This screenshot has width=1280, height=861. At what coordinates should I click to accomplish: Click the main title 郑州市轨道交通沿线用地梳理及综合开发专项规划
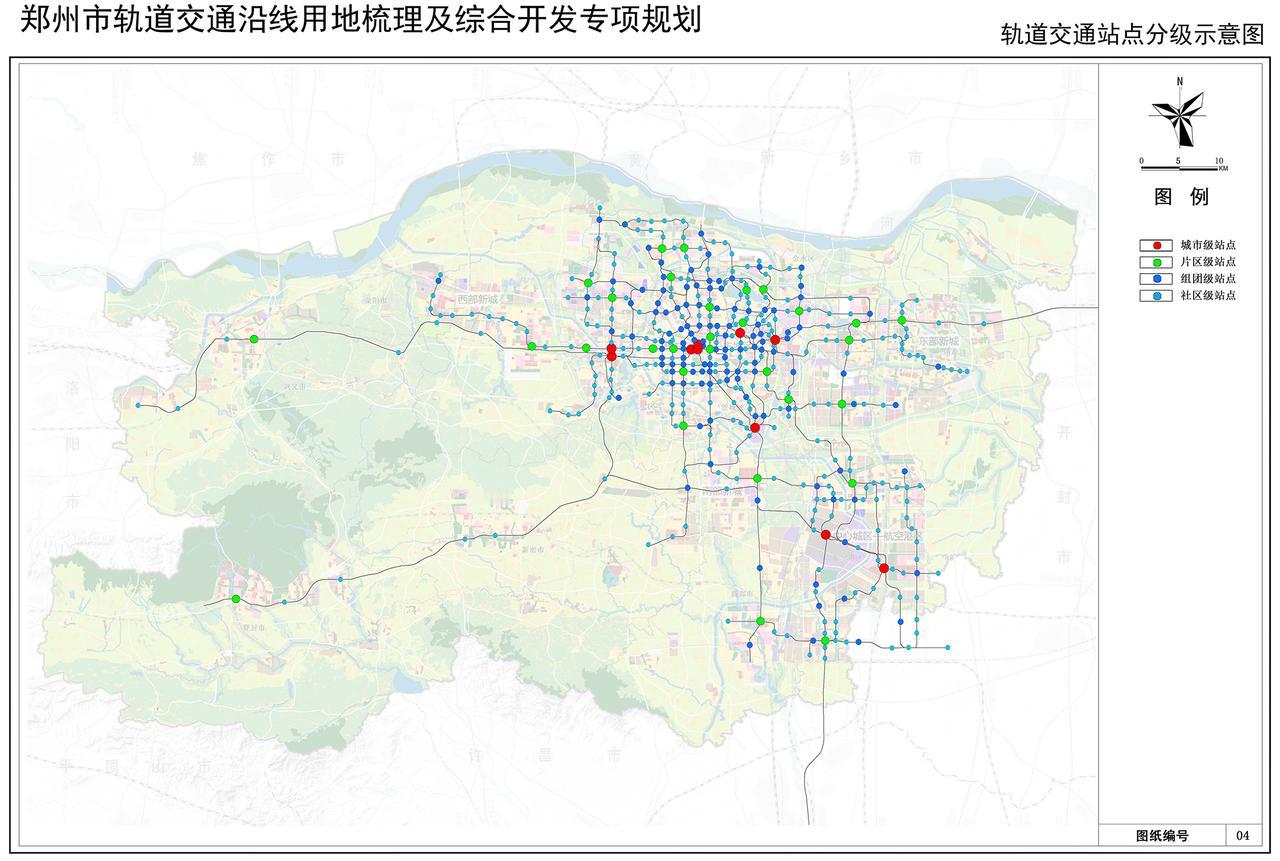tap(360, 20)
